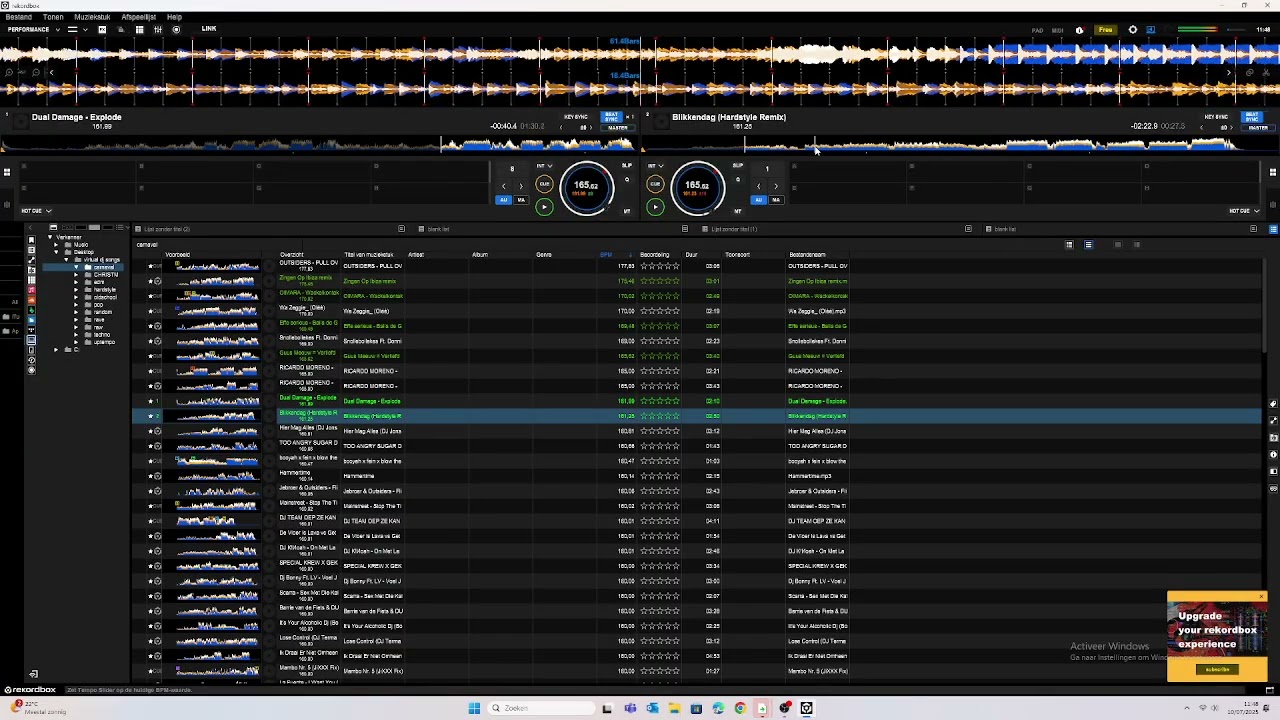Switch to the 'Lijst zonder titel (2)' tab

(x=165, y=229)
